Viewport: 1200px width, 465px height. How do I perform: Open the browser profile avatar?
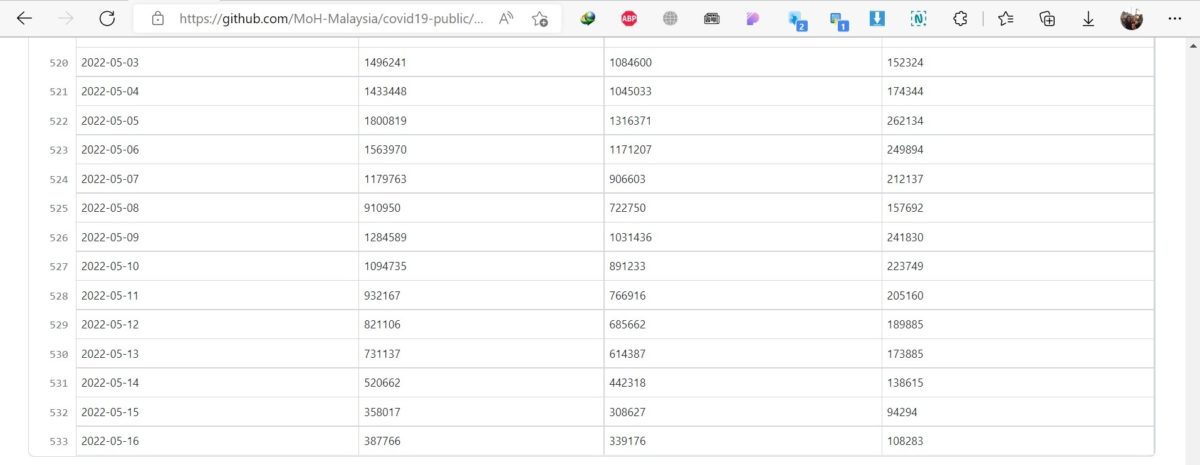point(1131,18)
